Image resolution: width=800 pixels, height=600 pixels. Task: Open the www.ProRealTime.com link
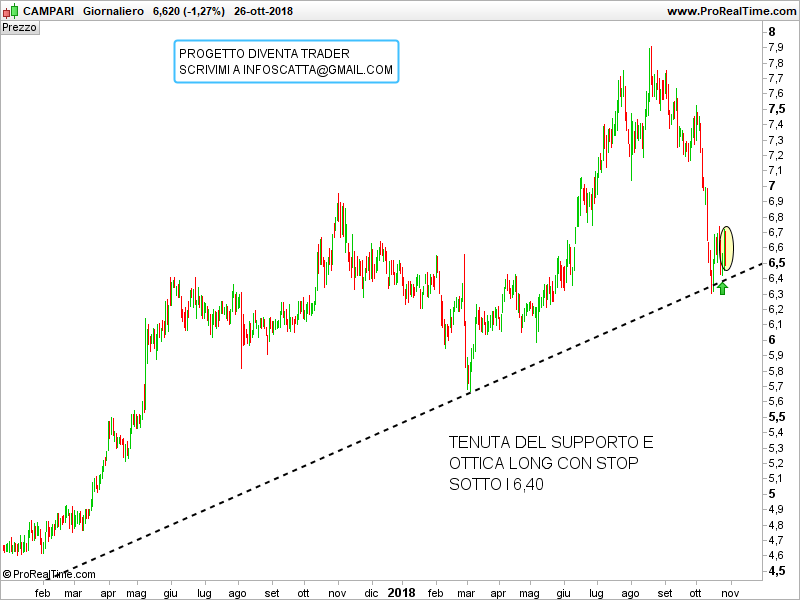tap(730, 11)
